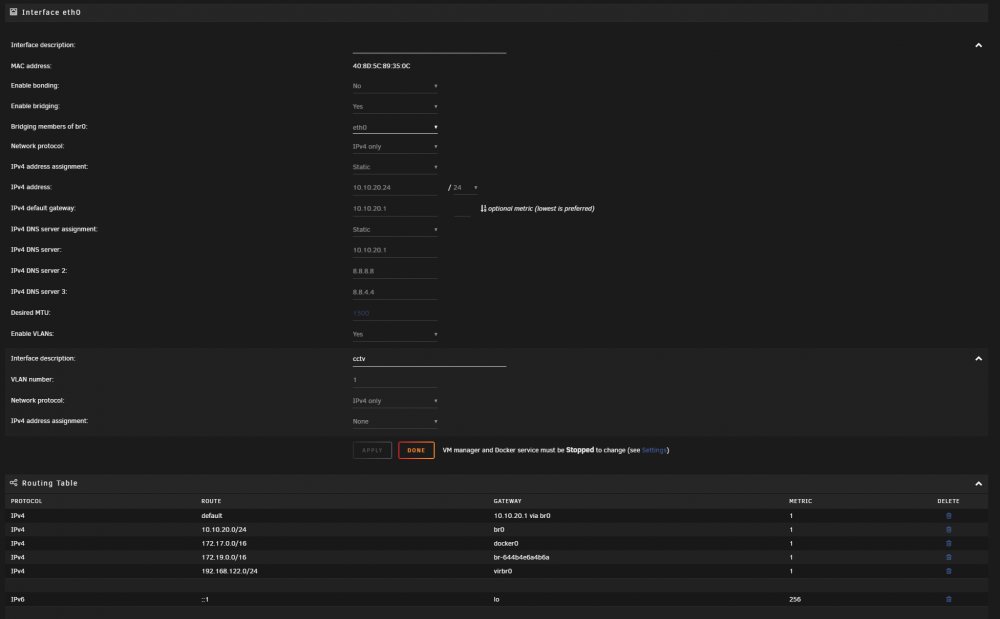Open eth0 Network protocol dropdown
1000x619 pixels.
coord(395,147)
